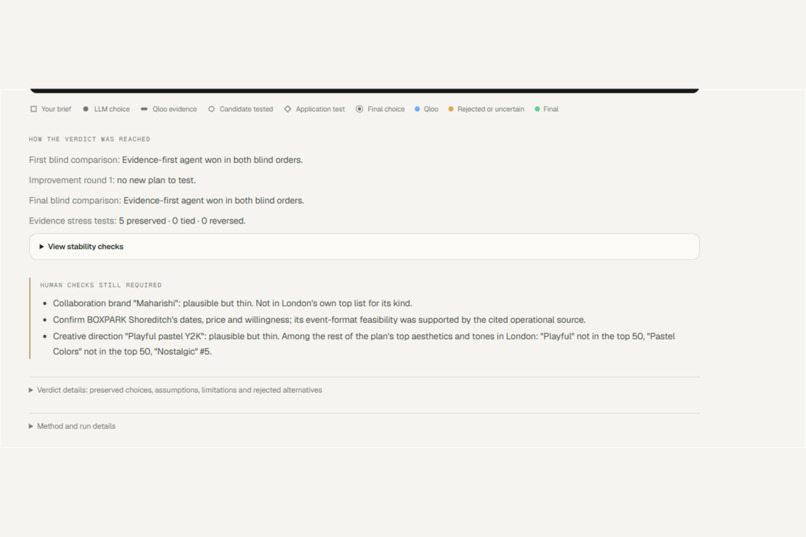The image size is (806, 537).
Task: Click the LLM choice filled dot icon
Action: [86, 109]
